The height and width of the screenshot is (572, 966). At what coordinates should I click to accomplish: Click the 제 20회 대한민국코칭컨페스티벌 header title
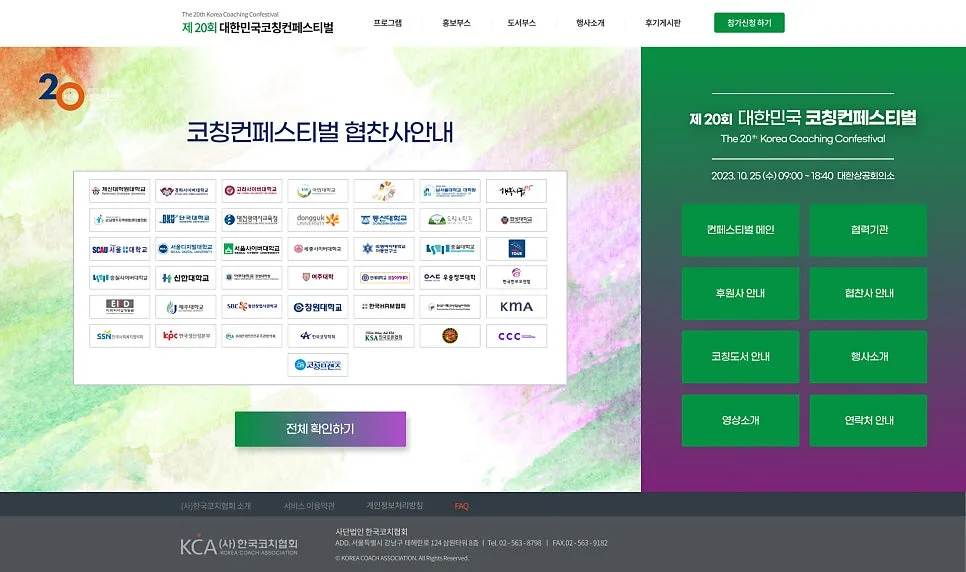pos(258,27)
